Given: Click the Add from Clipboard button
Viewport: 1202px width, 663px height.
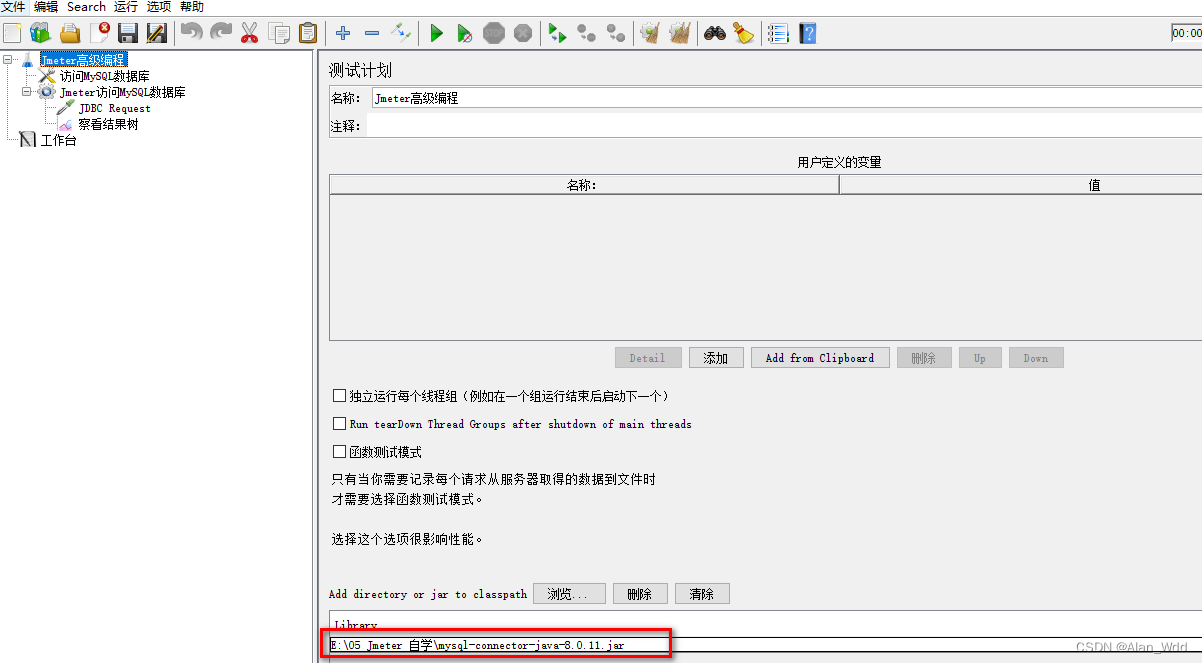Looking at the screenshot, I should (x=820, y=357).
